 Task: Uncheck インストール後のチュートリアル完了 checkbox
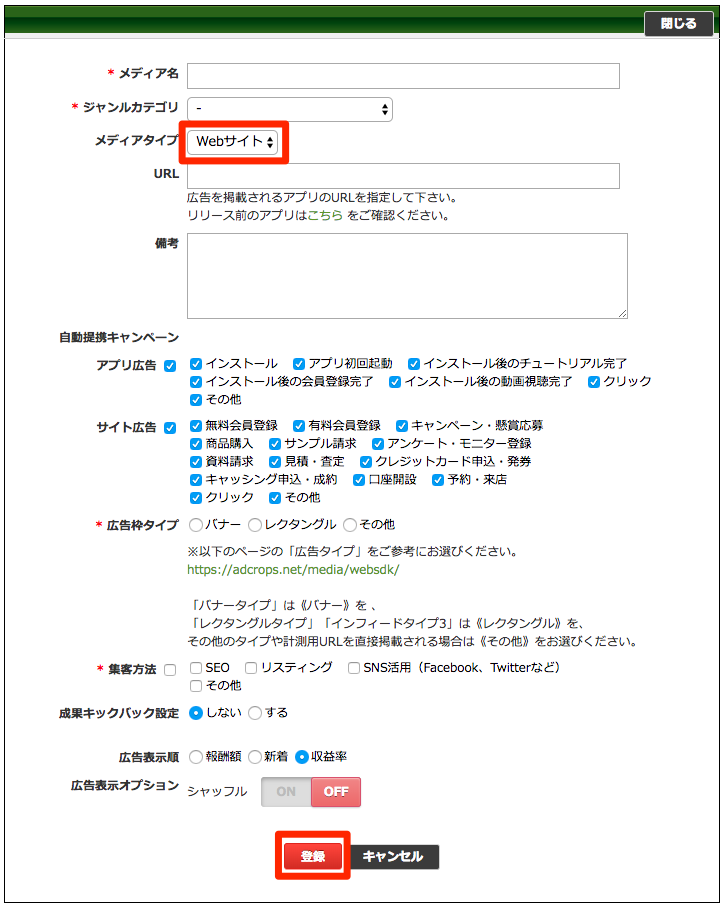point(413,364)
